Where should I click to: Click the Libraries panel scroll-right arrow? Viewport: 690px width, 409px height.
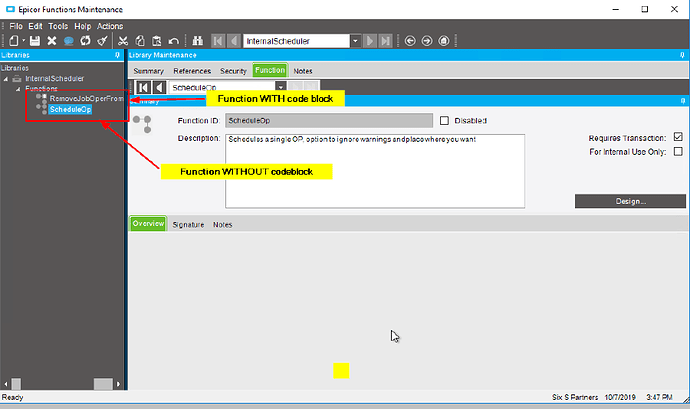coord(118,384)
